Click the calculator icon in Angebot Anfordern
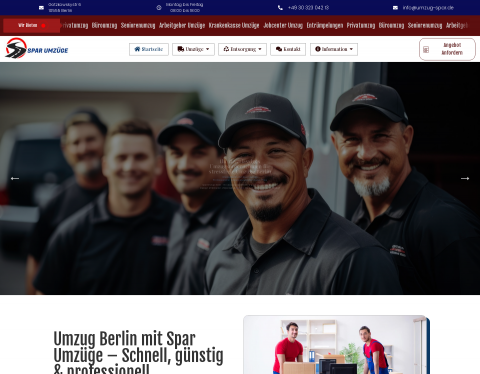This screenshot has width=480, height=374. coord(426,50)
